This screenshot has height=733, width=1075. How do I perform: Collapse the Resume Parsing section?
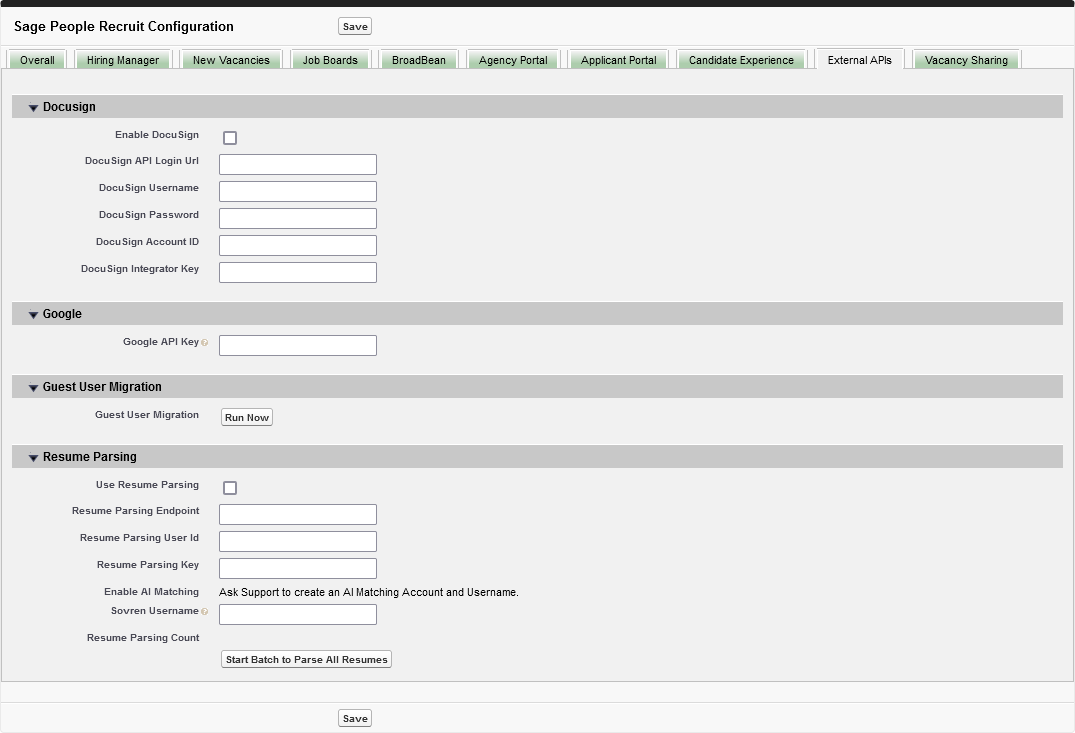(x=33, y=458)
